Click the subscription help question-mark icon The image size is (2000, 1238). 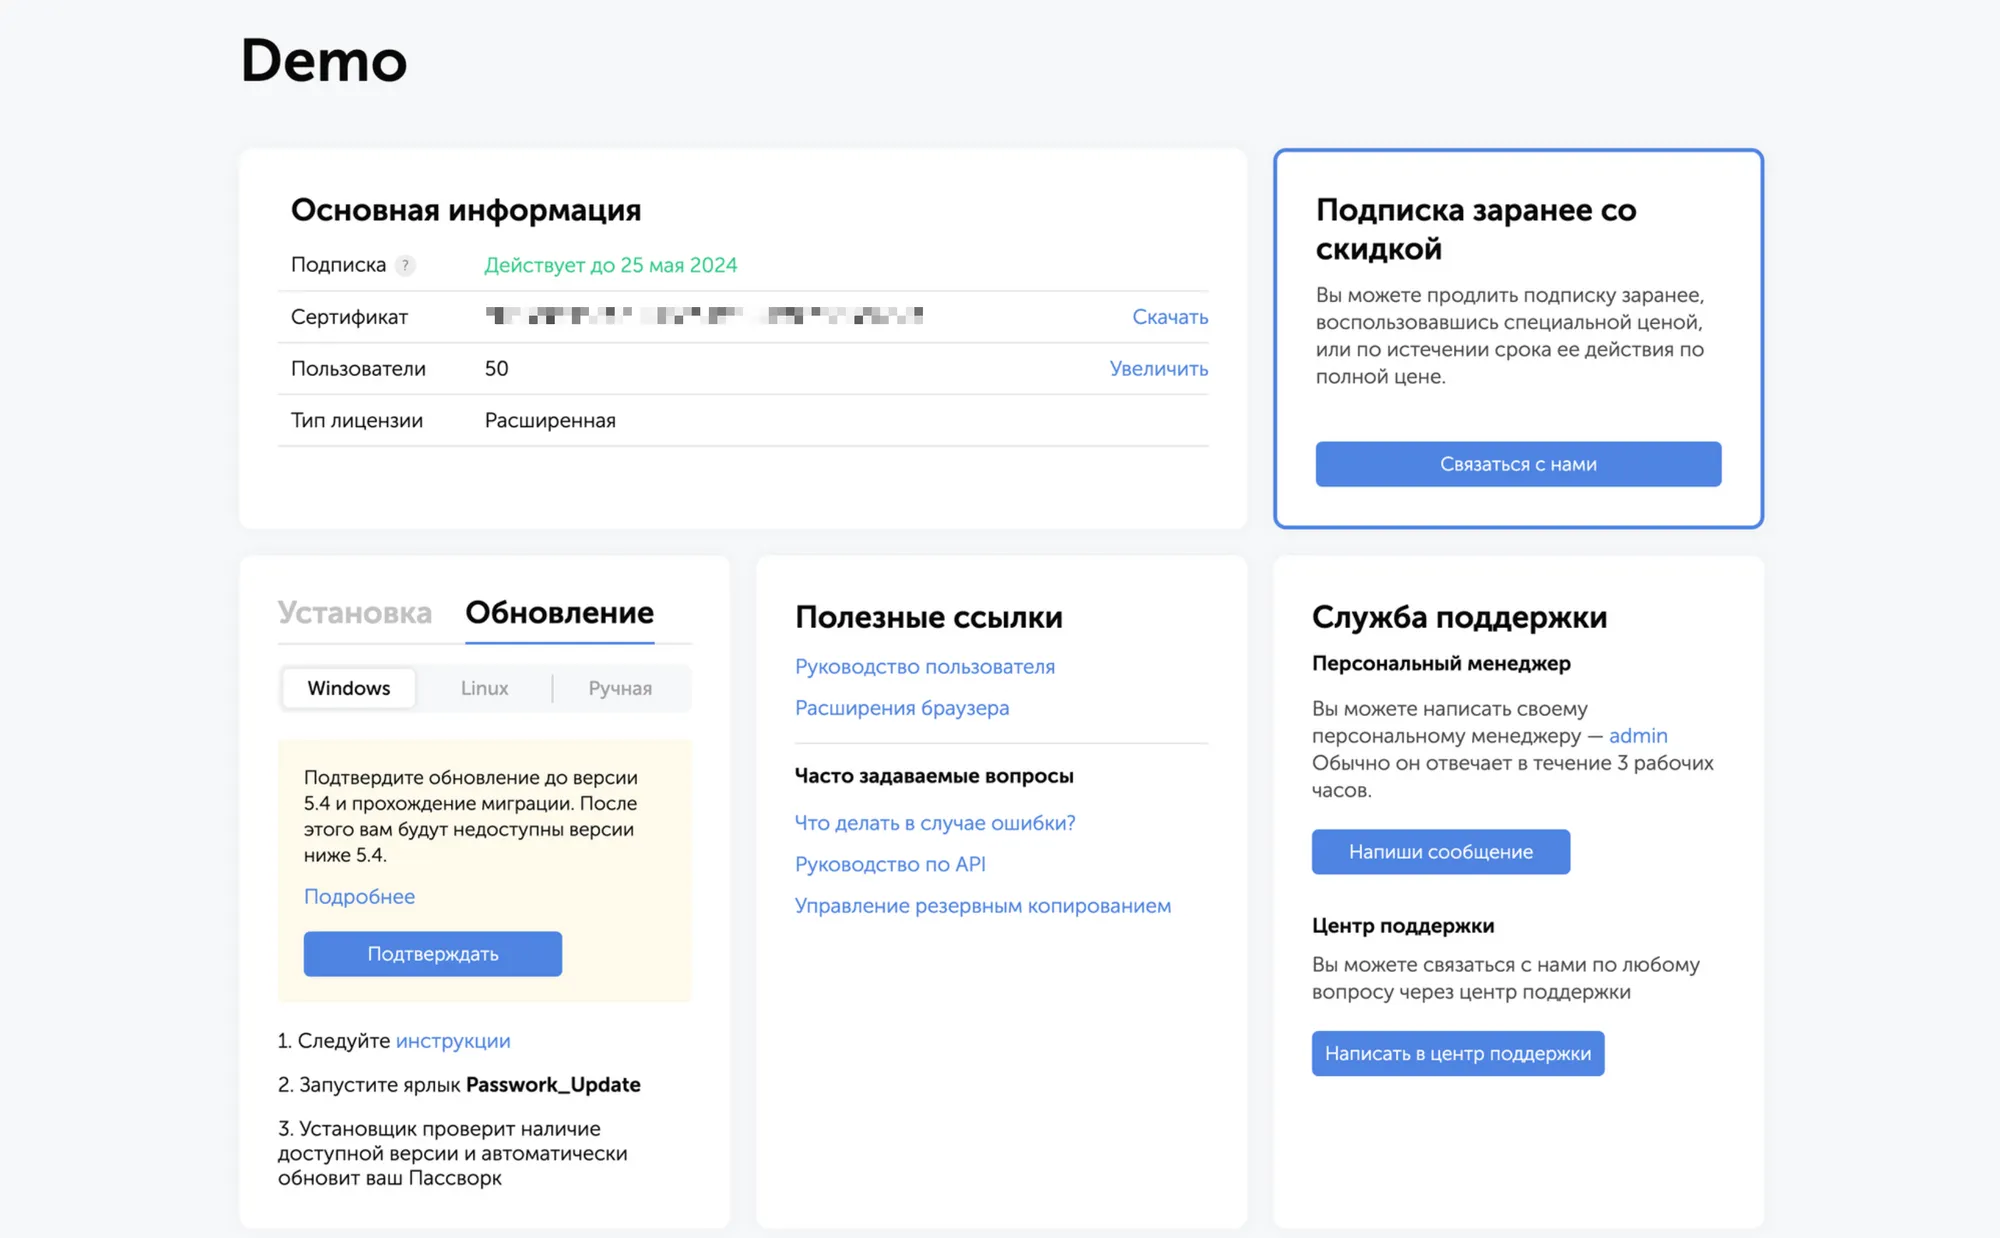pyautogui.click(x=405, y=265)
